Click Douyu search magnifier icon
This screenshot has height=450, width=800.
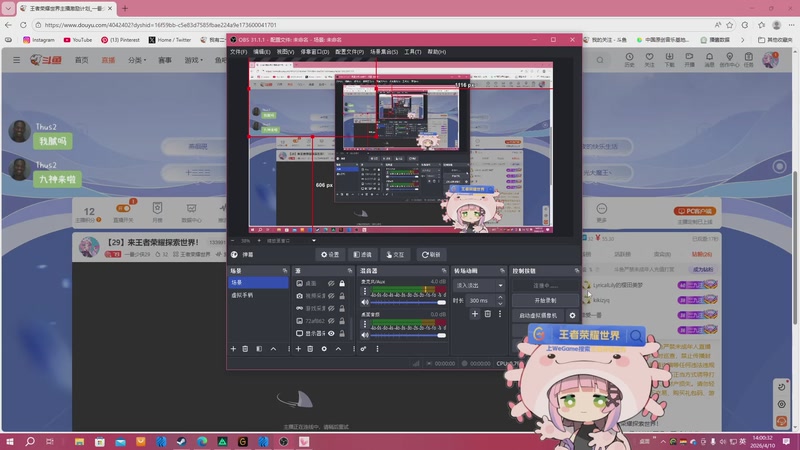[x=600, y=60]
